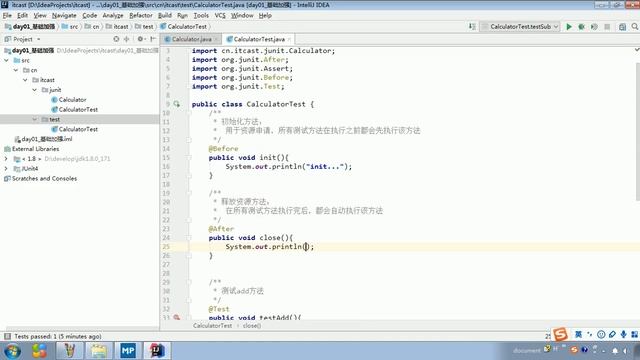The width and height of the screenshot is (640, 360).
Task: Click Sogou skin brush icon
Action: click(612, 334)
